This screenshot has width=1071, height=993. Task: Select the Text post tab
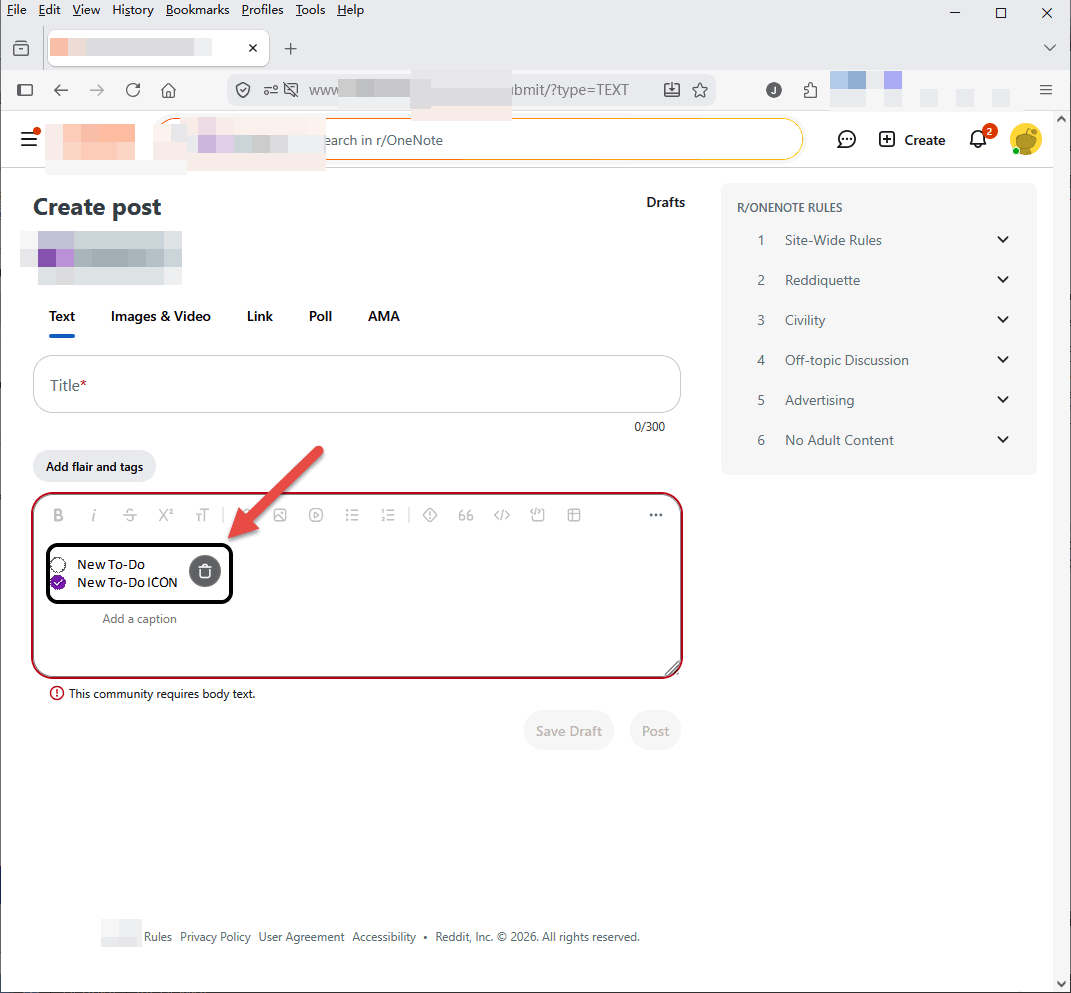pyautogui.click(x=61, y=316)
